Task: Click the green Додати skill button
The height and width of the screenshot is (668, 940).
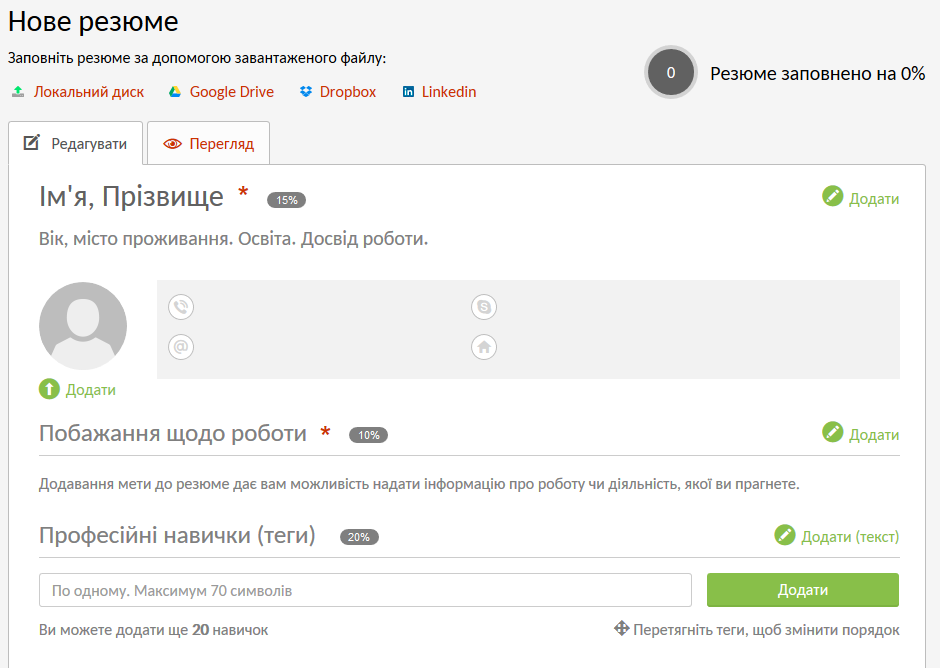Action: pyautogui.click(x=803, y=590)
